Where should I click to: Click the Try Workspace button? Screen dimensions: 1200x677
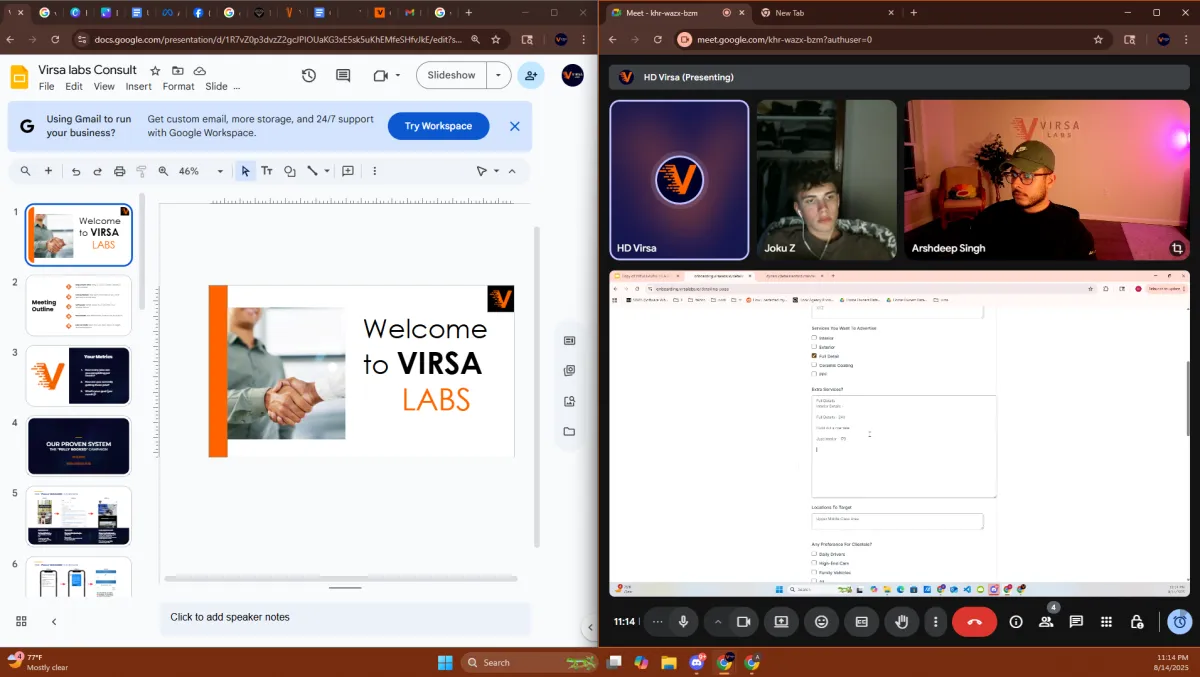438,126
